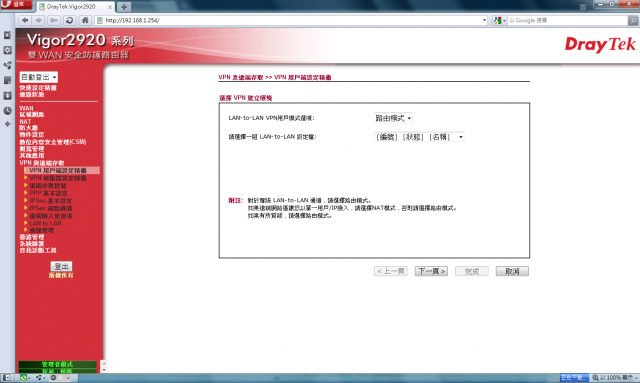This screenshot has width=640, height=383.
Task: Open the 防火牆 firewall menu
Action: click(x=29, y=128)
